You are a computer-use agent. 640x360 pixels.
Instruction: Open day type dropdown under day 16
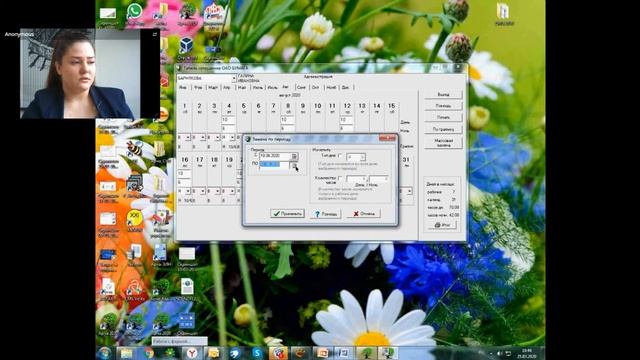pos(188,191)
